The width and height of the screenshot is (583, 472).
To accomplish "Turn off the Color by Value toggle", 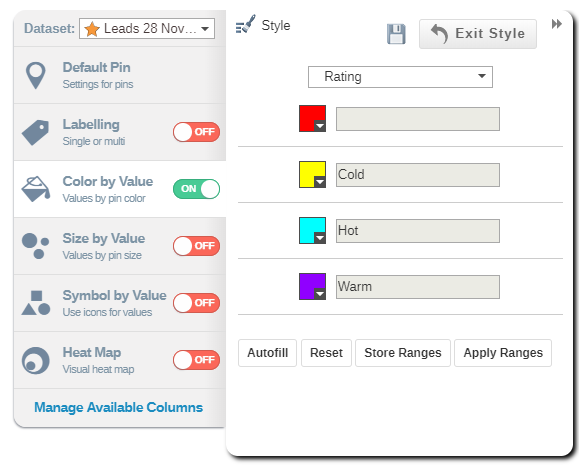I will (196, 189).
